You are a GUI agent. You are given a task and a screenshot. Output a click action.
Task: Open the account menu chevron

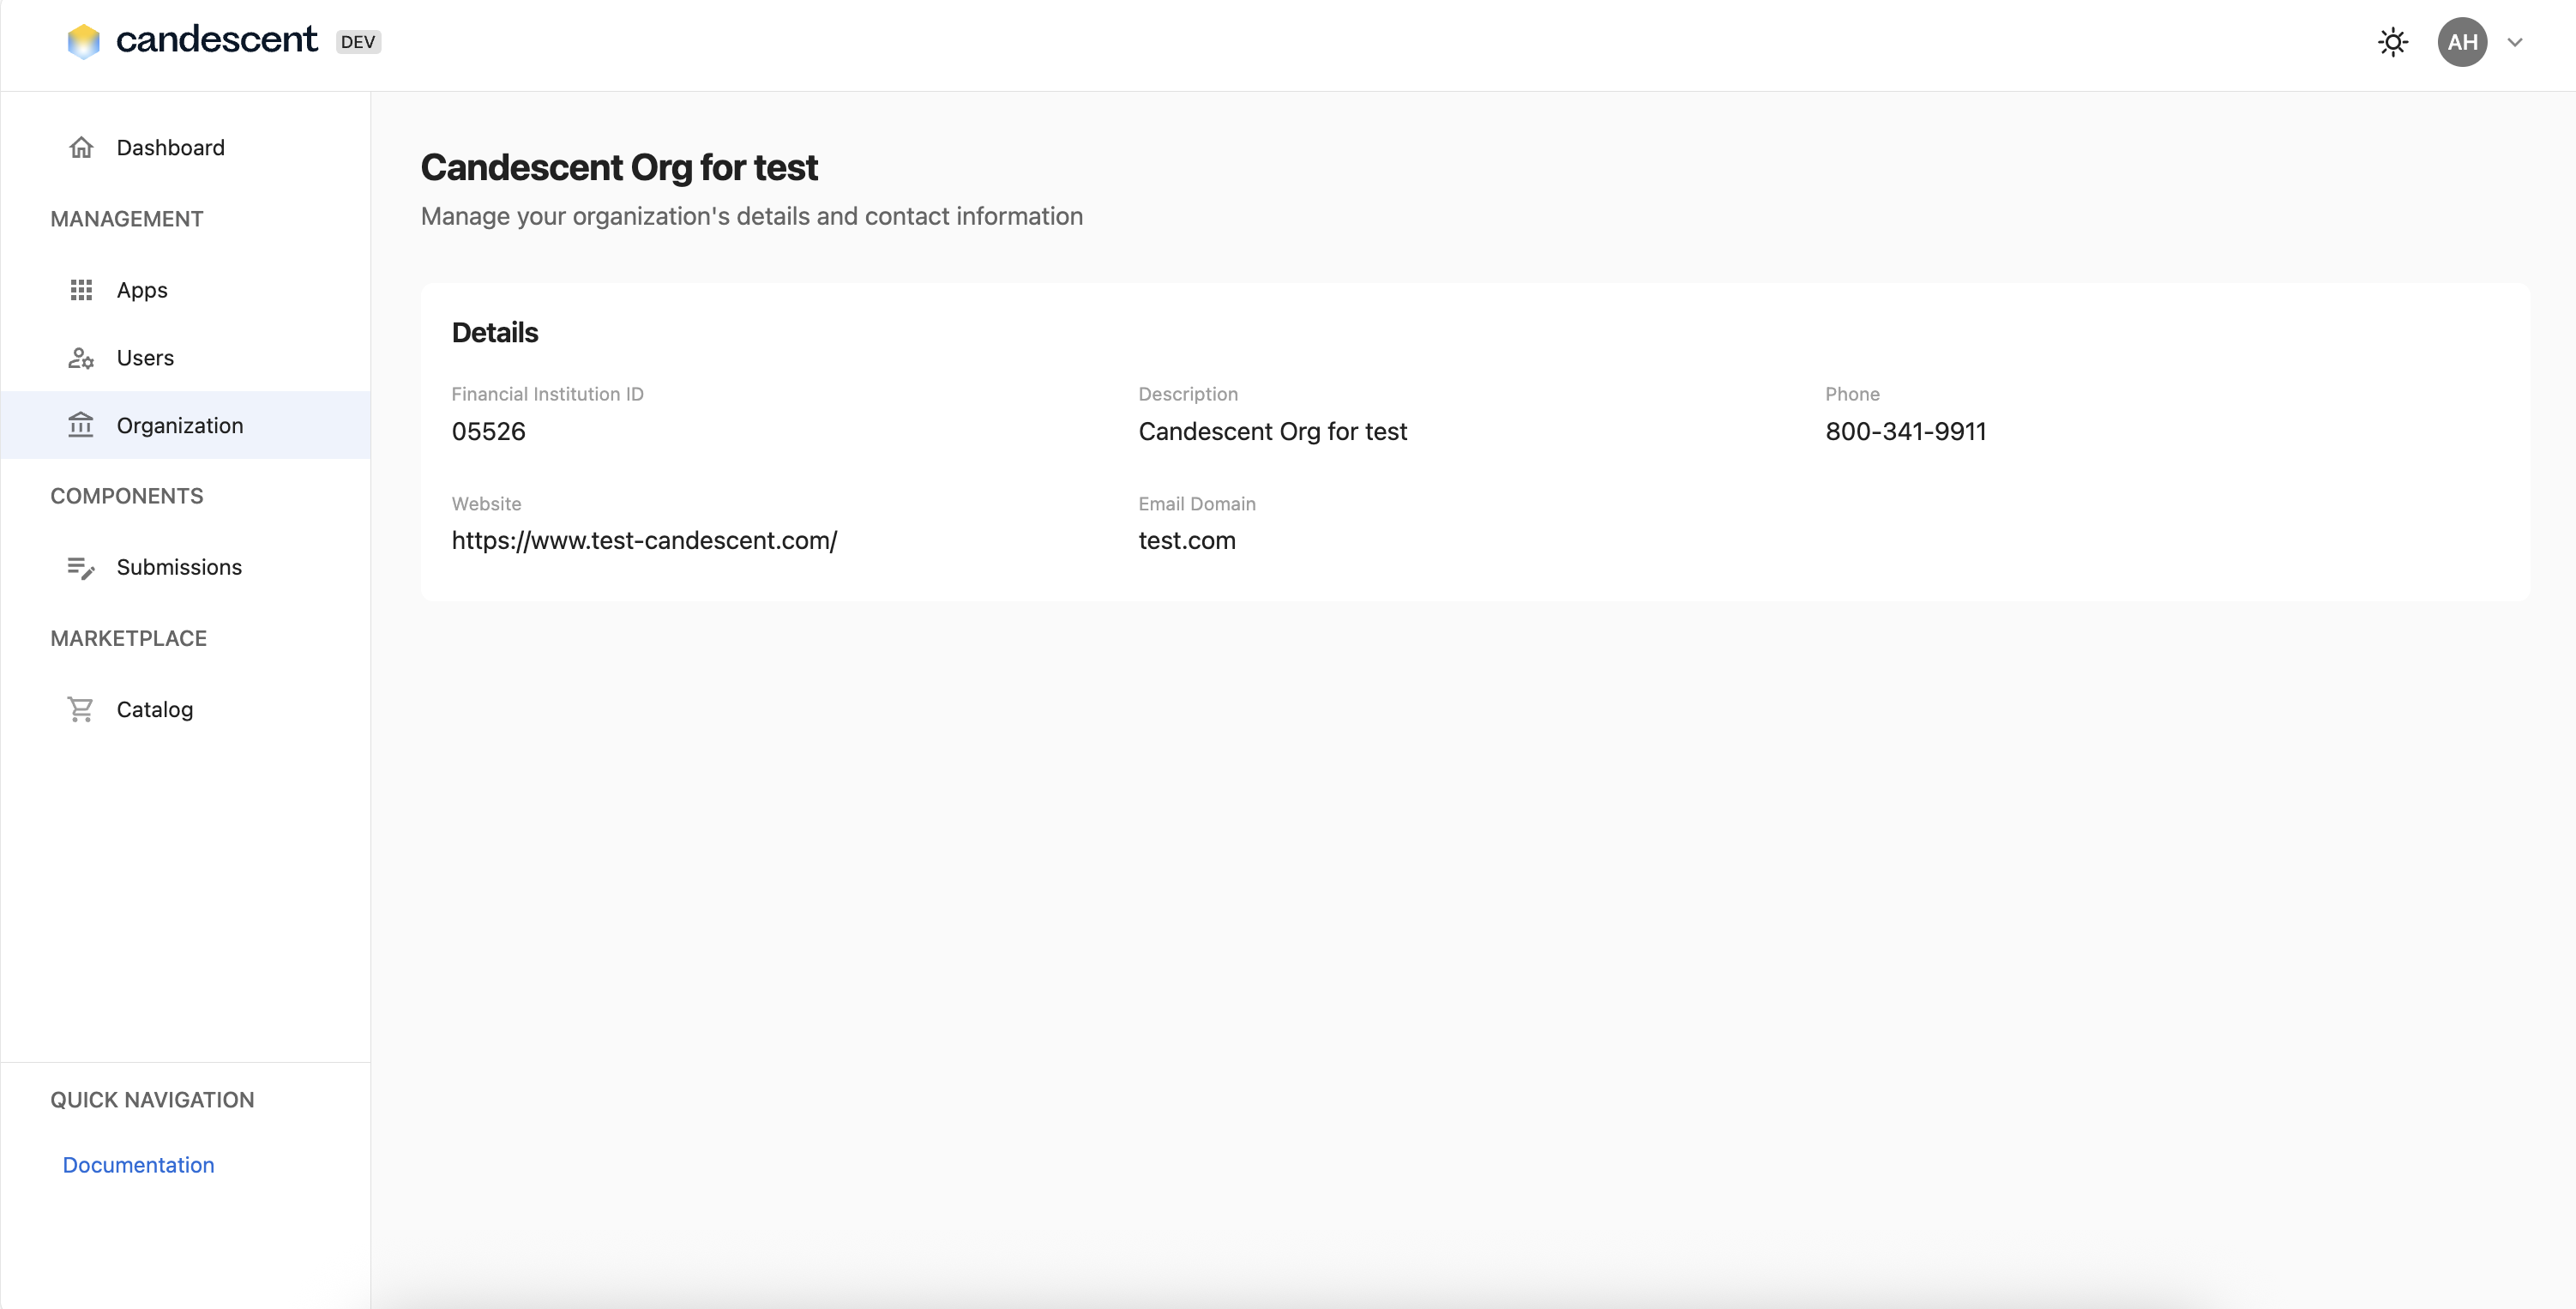coord(2516,41)
